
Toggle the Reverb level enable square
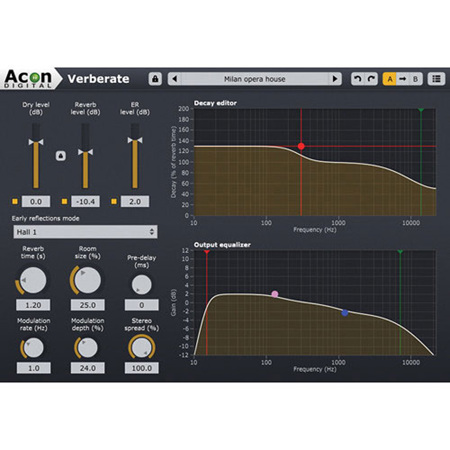[x=64, y=201]
